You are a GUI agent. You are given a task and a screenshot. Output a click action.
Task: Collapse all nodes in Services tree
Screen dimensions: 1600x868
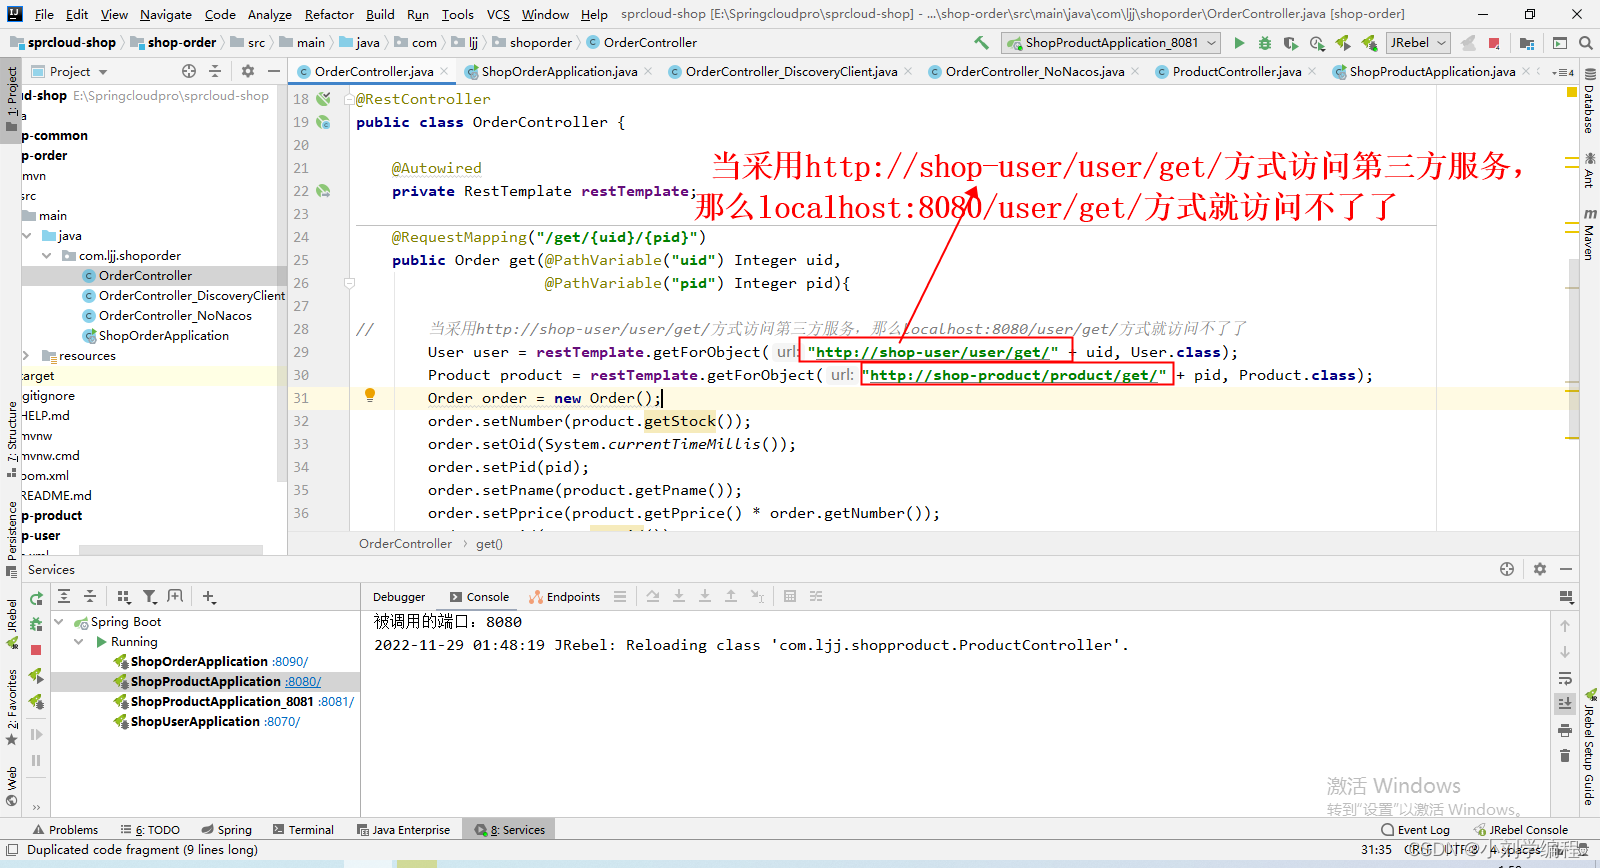click(x=90, y=597)
